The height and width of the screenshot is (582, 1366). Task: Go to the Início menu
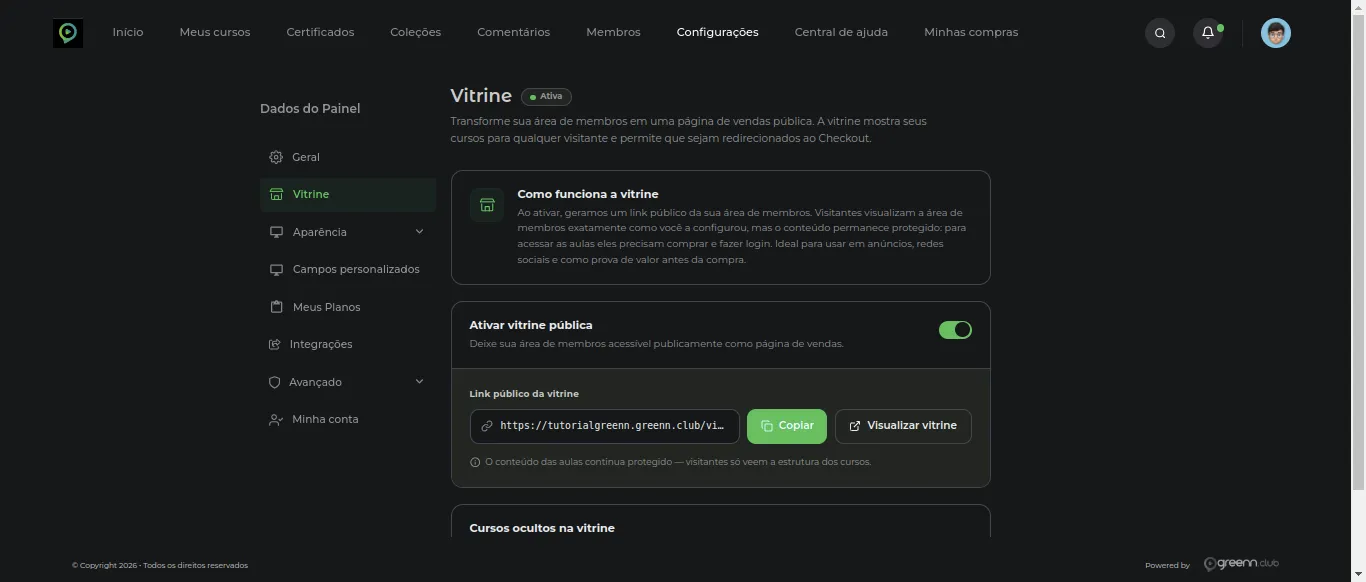[128, 32]
